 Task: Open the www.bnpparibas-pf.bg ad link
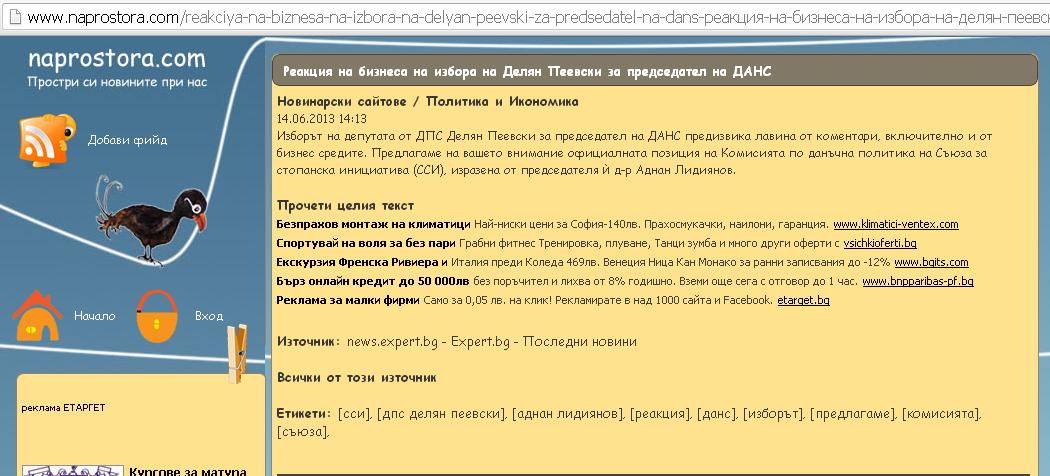pos(917,281)
